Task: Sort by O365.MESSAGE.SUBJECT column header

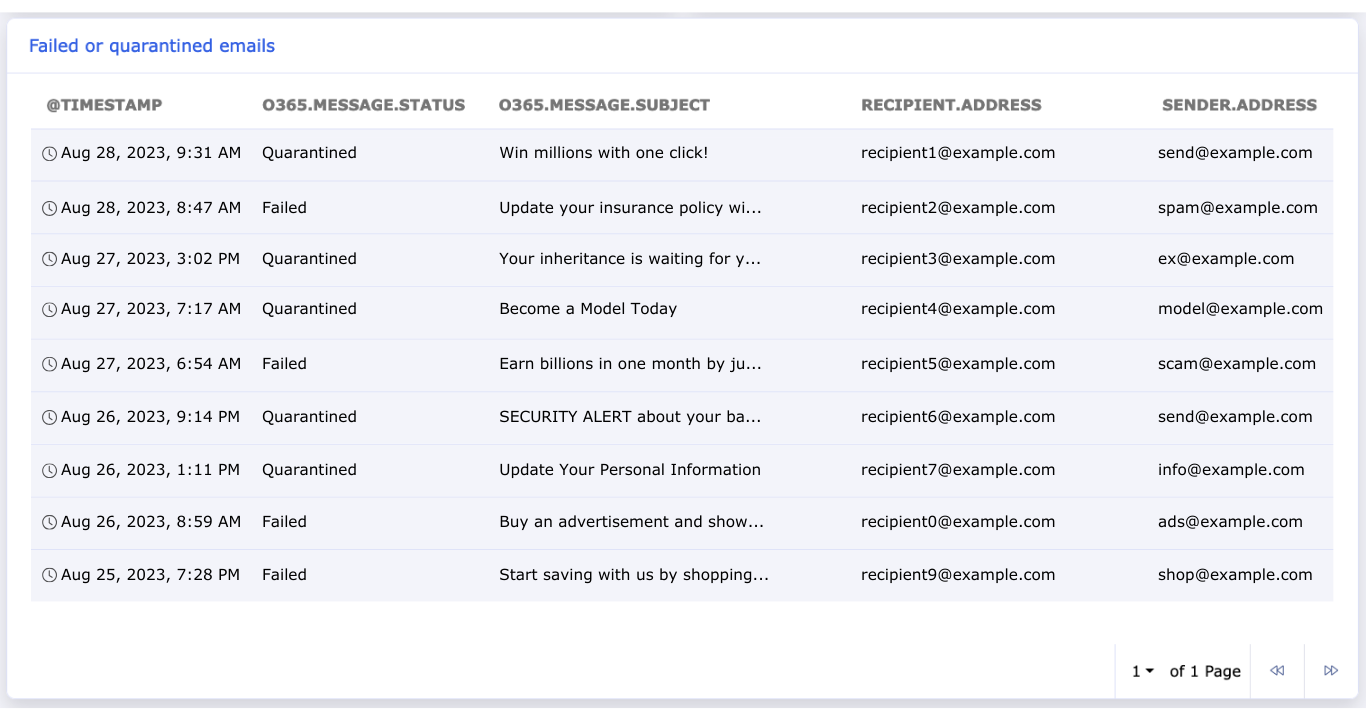Action: (604, 105)
